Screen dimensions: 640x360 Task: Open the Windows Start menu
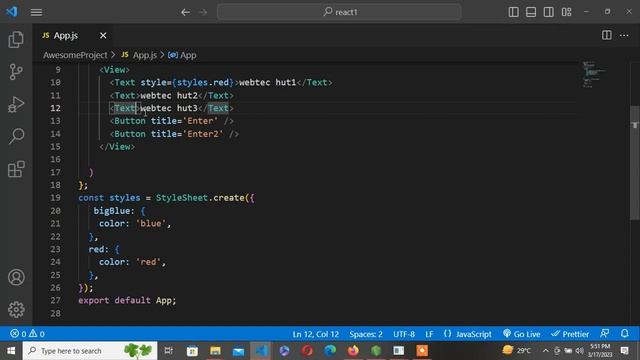click(x=11, y=351)
